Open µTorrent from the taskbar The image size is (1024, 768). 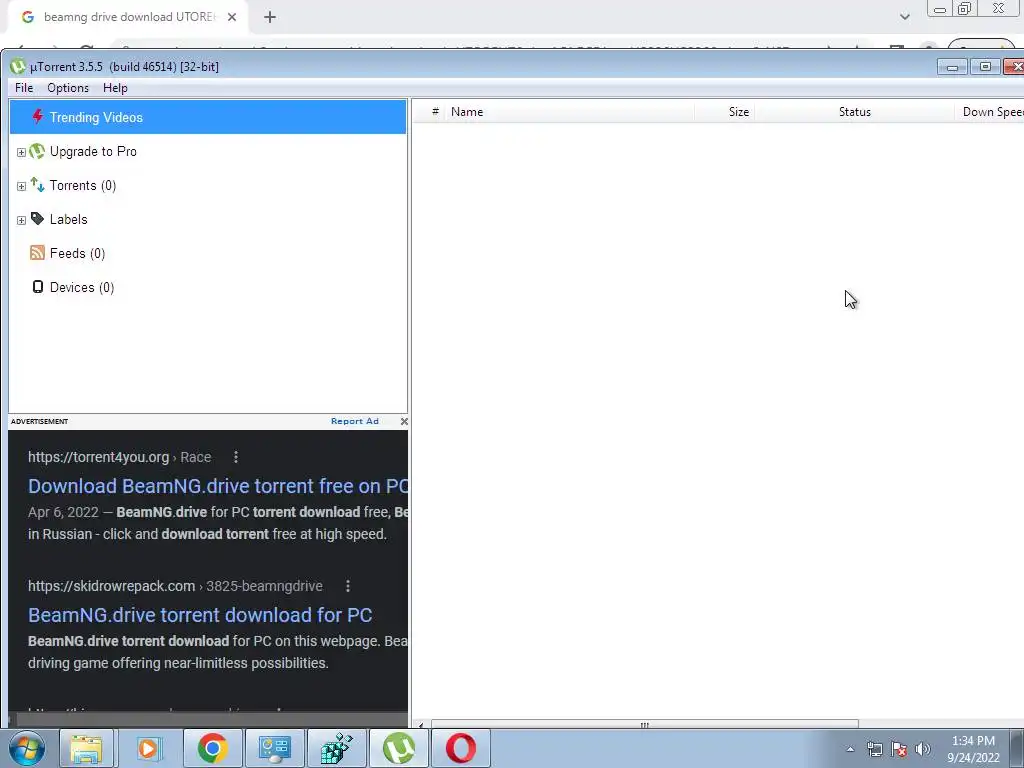(398, 748)
